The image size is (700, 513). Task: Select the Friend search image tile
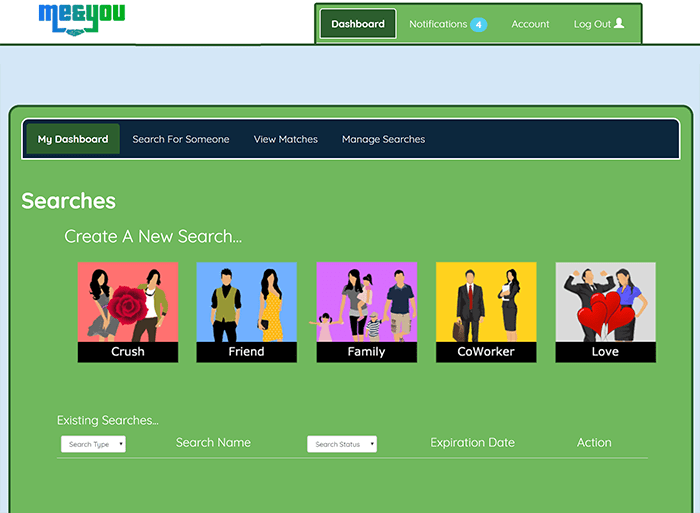point(246,302)
